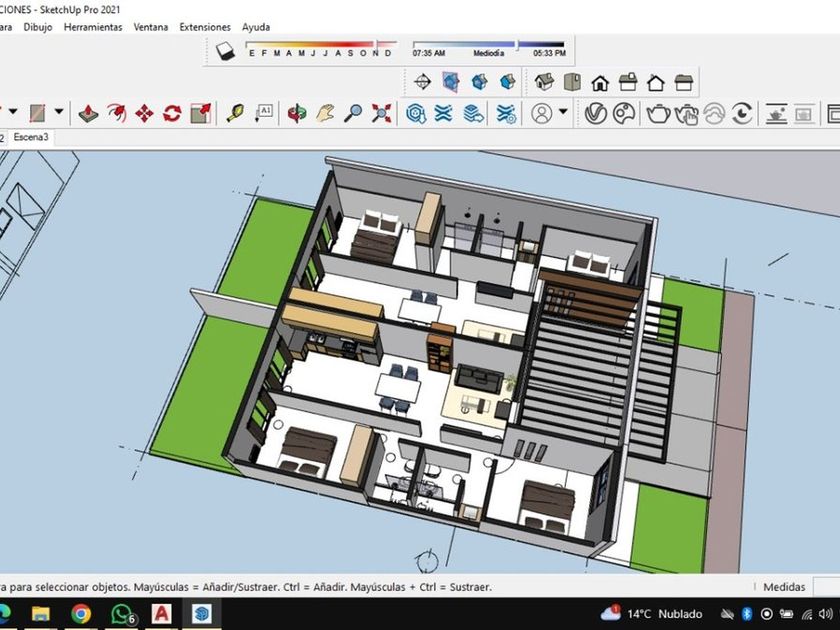Image resolution: width=840 pixels, height=630 pixels.
Task: Switch to the Escena3 scene tab
Action: (31, 137)
